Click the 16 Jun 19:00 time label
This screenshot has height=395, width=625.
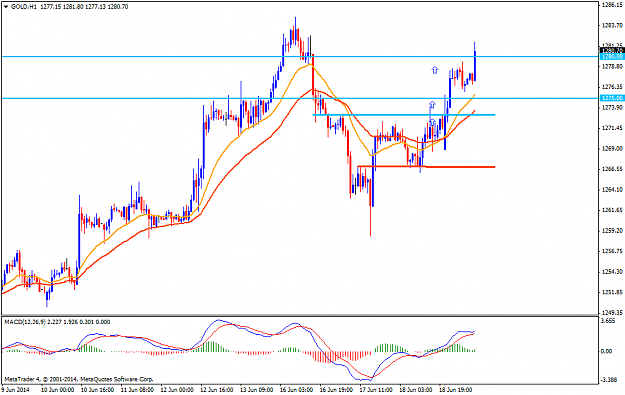coord(337,389)
